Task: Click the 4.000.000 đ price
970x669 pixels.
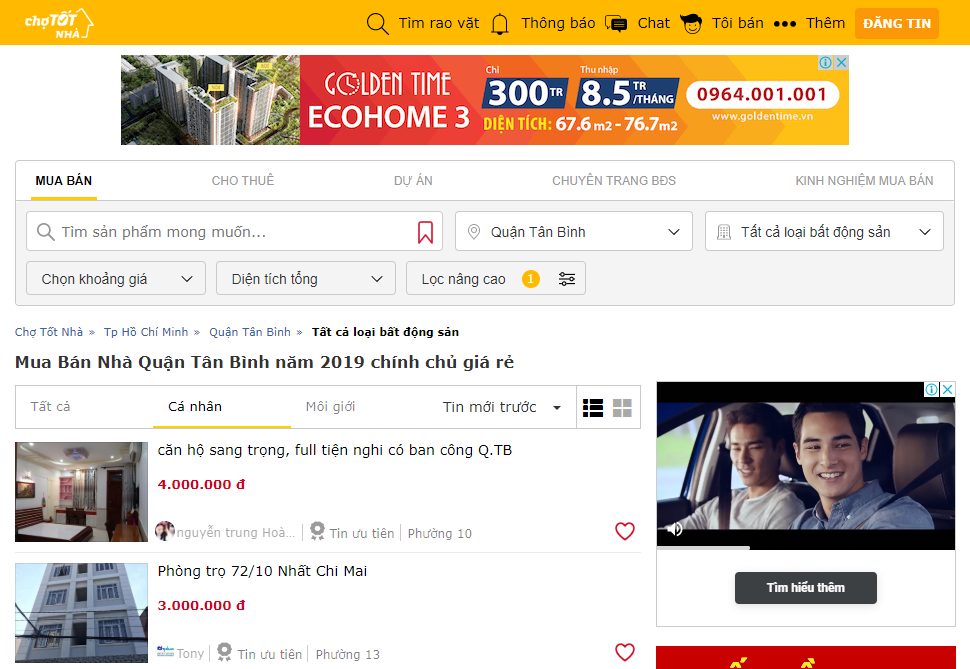Action: tap(201, 485)
